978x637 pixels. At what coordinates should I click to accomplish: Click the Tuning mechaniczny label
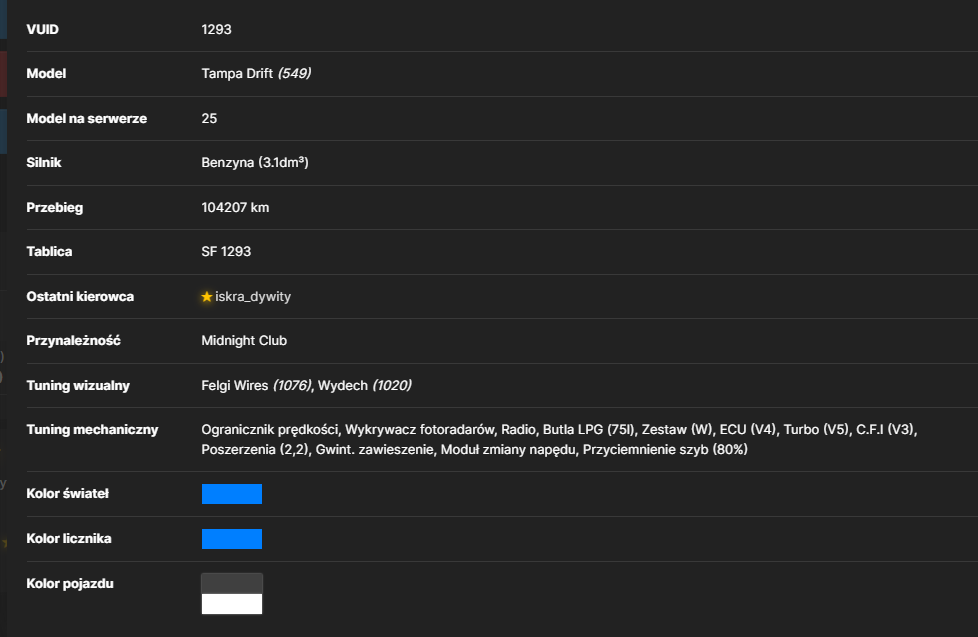point(92,429)
